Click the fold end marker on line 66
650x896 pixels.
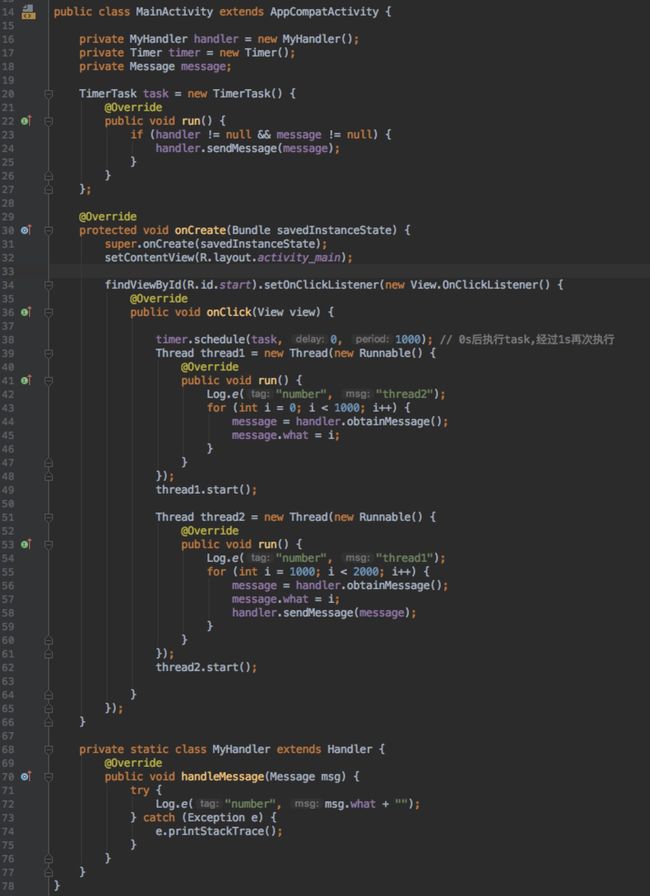tap(49, 722)
